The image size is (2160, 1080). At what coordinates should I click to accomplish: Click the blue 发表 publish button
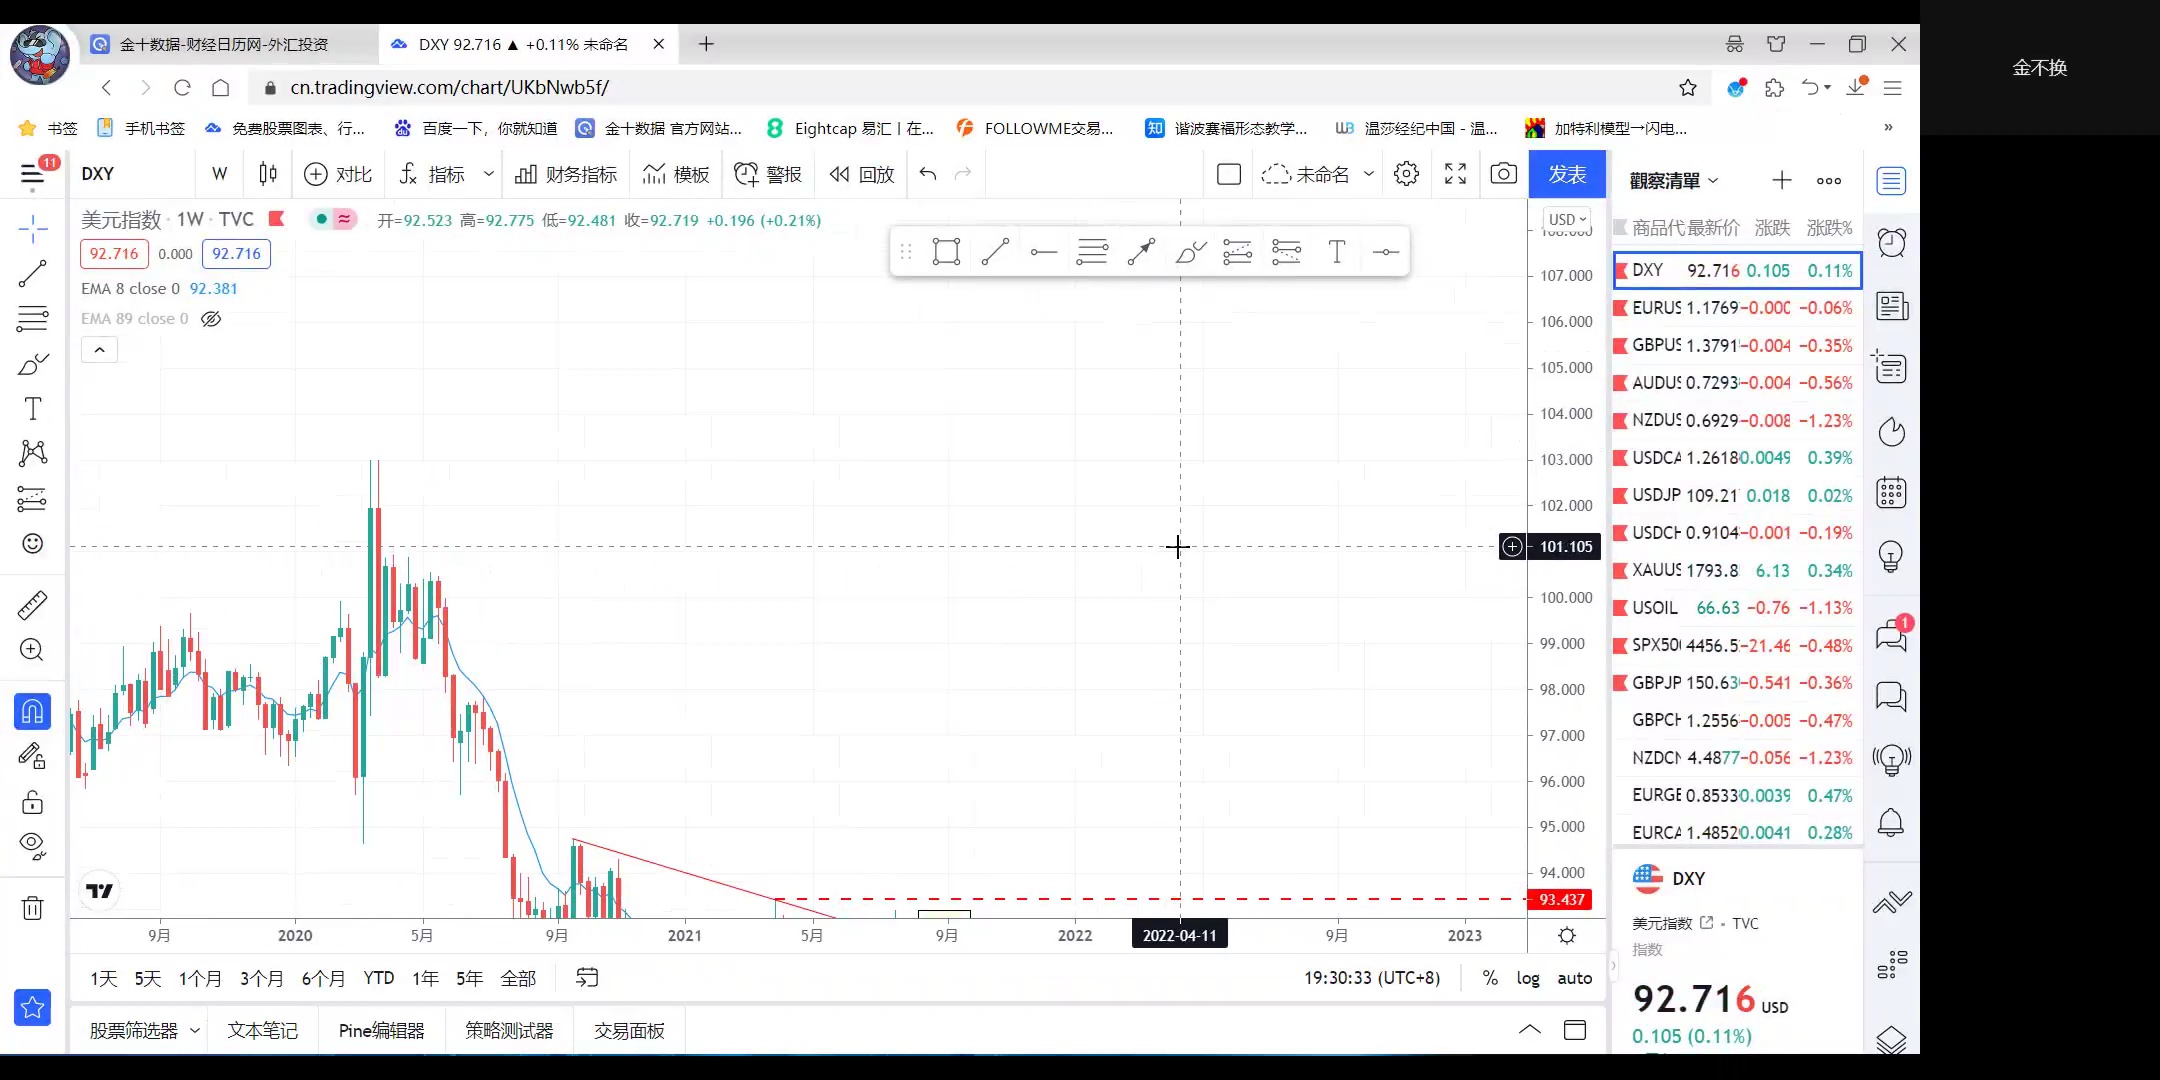(1567, 174)
